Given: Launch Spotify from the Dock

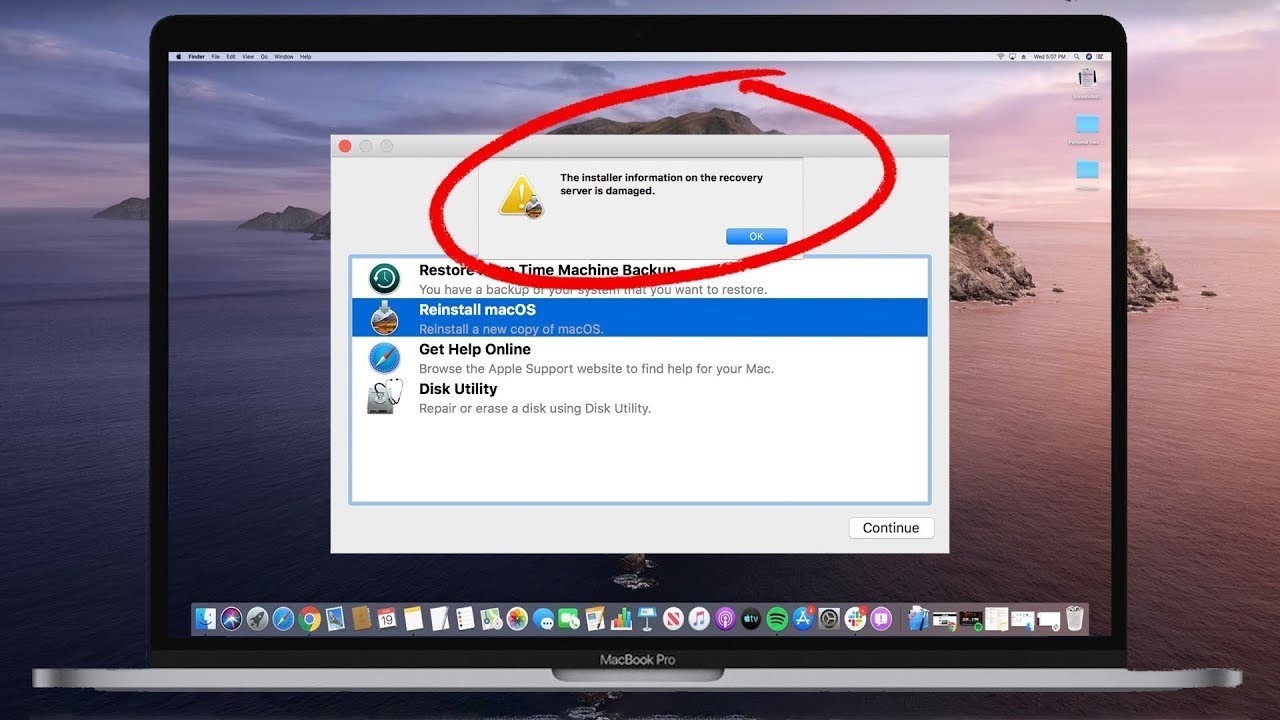Looking at the screenshot, I should (777, 619).
